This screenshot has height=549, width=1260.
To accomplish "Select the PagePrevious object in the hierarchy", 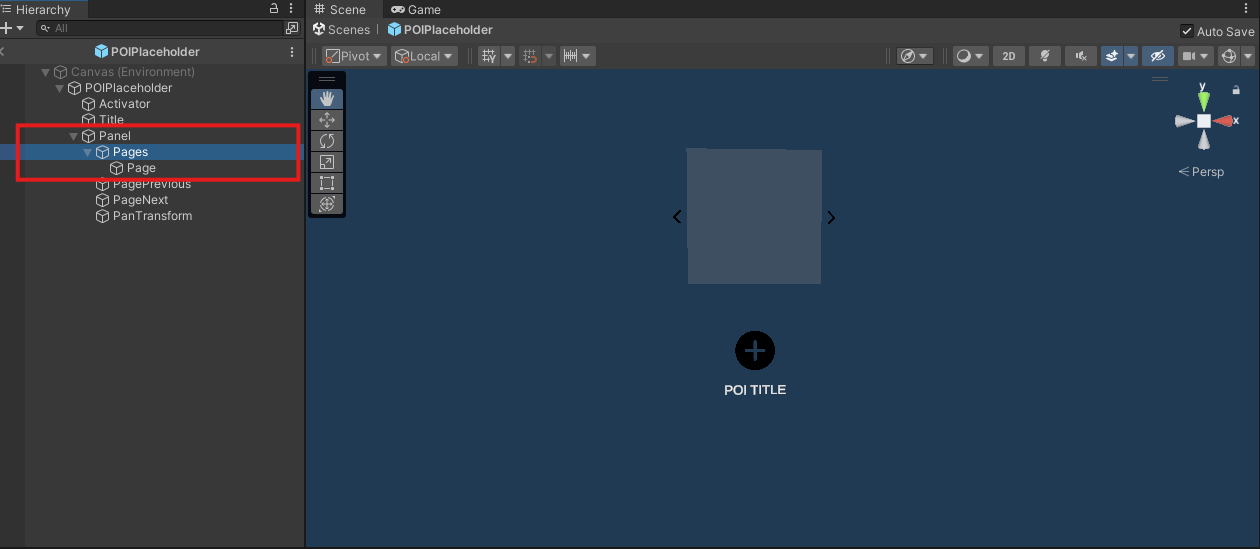I will (143, 184).
